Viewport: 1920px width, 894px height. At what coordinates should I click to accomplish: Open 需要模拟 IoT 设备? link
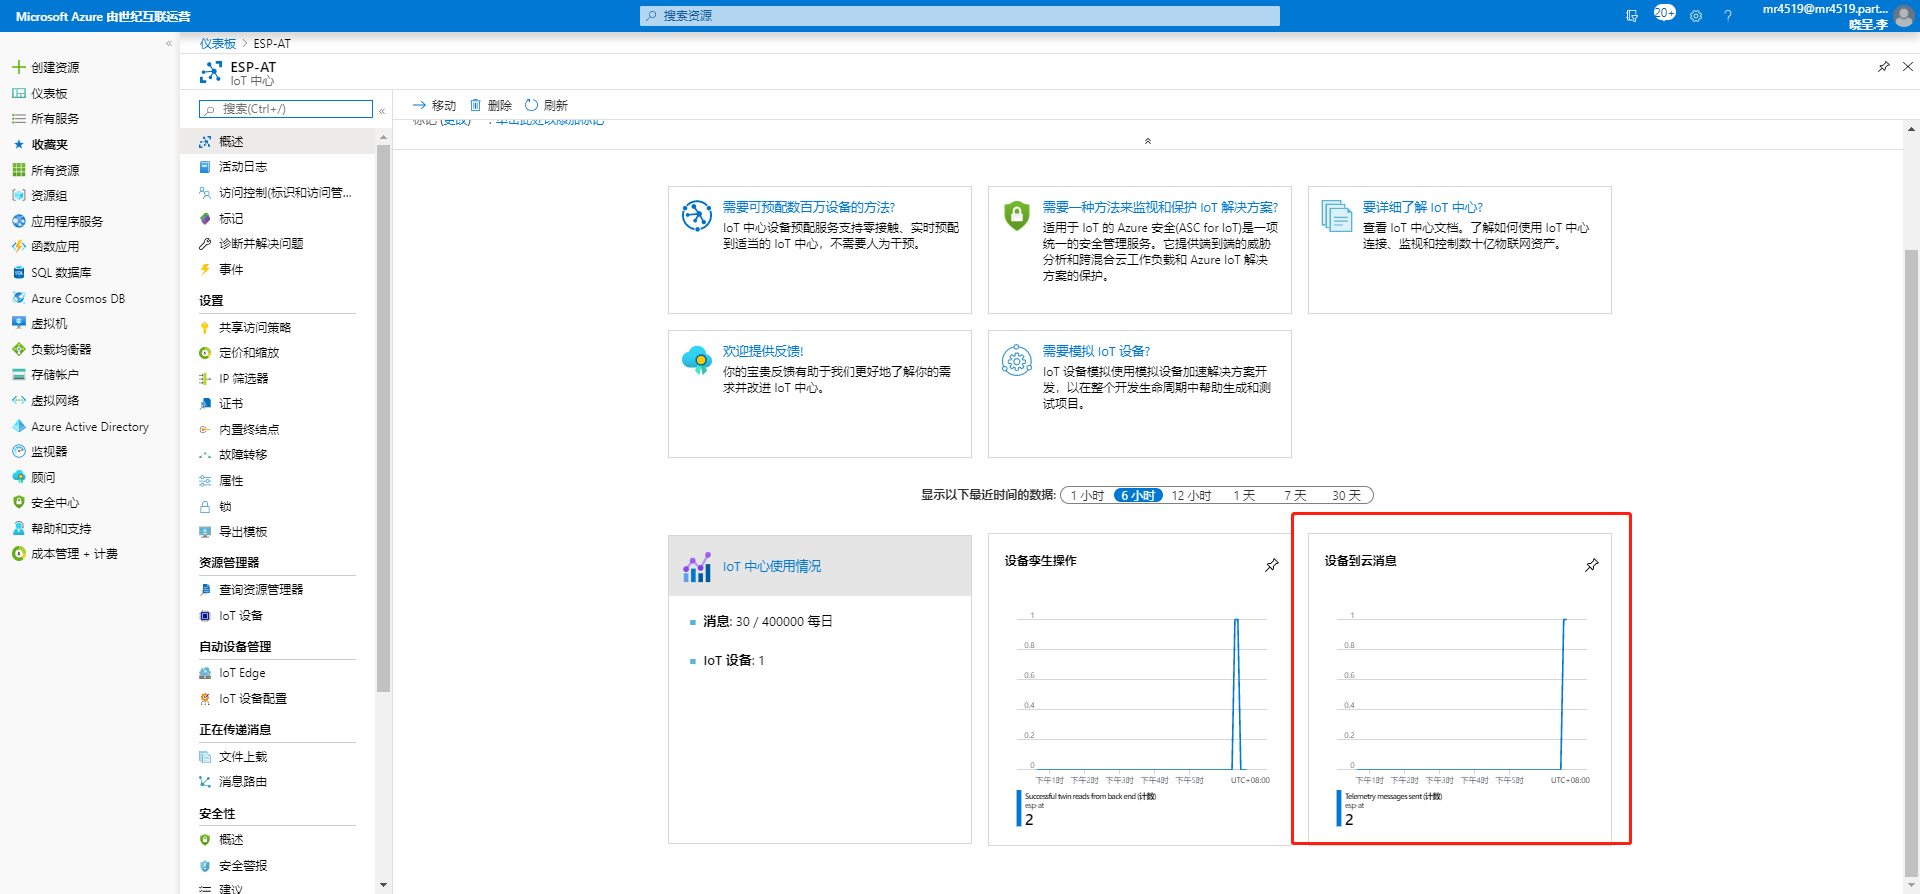click(x=1096, y=351)
